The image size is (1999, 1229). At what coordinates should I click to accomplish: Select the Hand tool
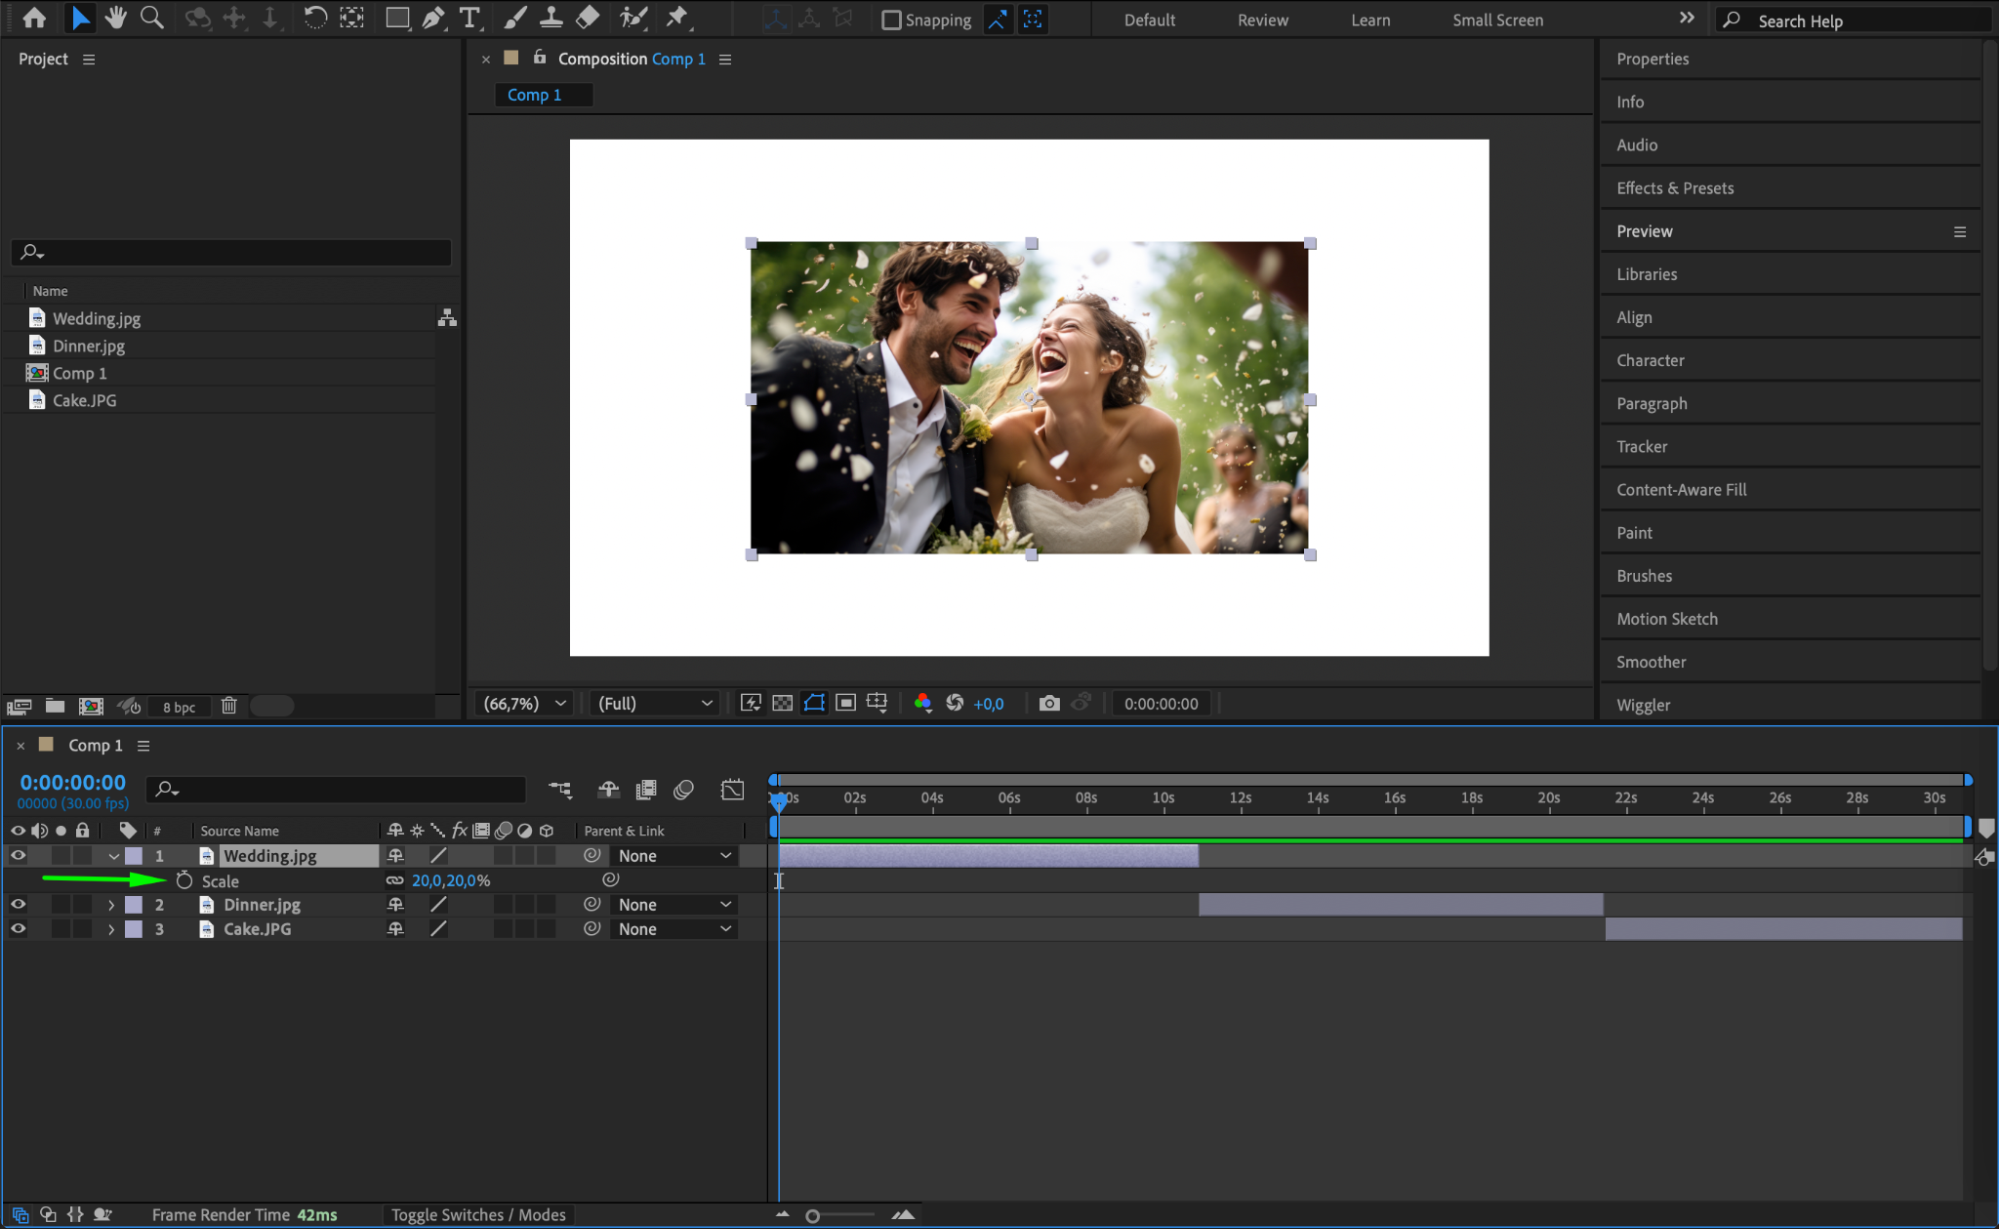click(116, 18)
